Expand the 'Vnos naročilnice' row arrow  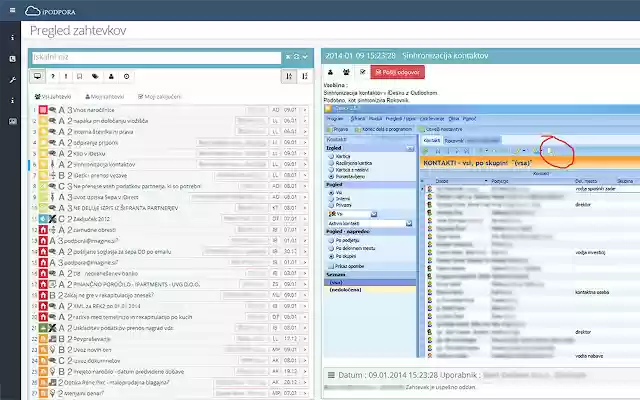click(x=304, y=110)
